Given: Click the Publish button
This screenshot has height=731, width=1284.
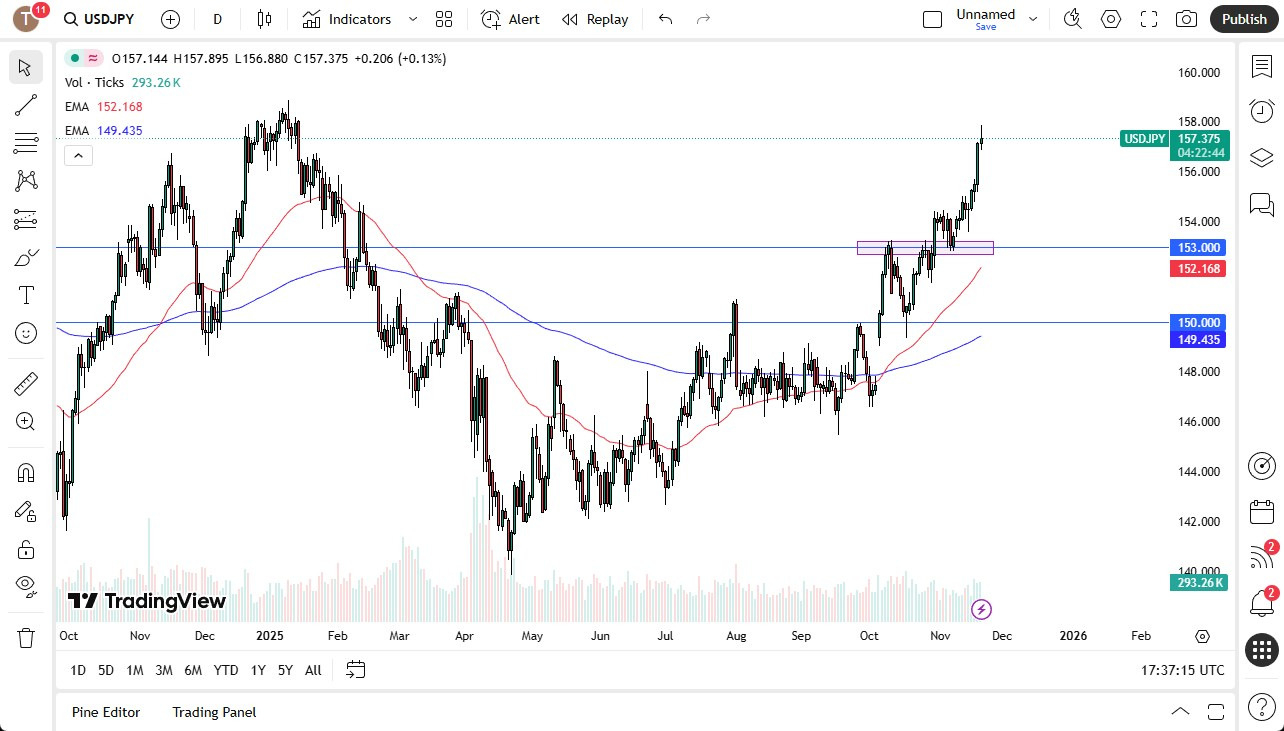Looking at the screenshot, I should (1243, 18).
